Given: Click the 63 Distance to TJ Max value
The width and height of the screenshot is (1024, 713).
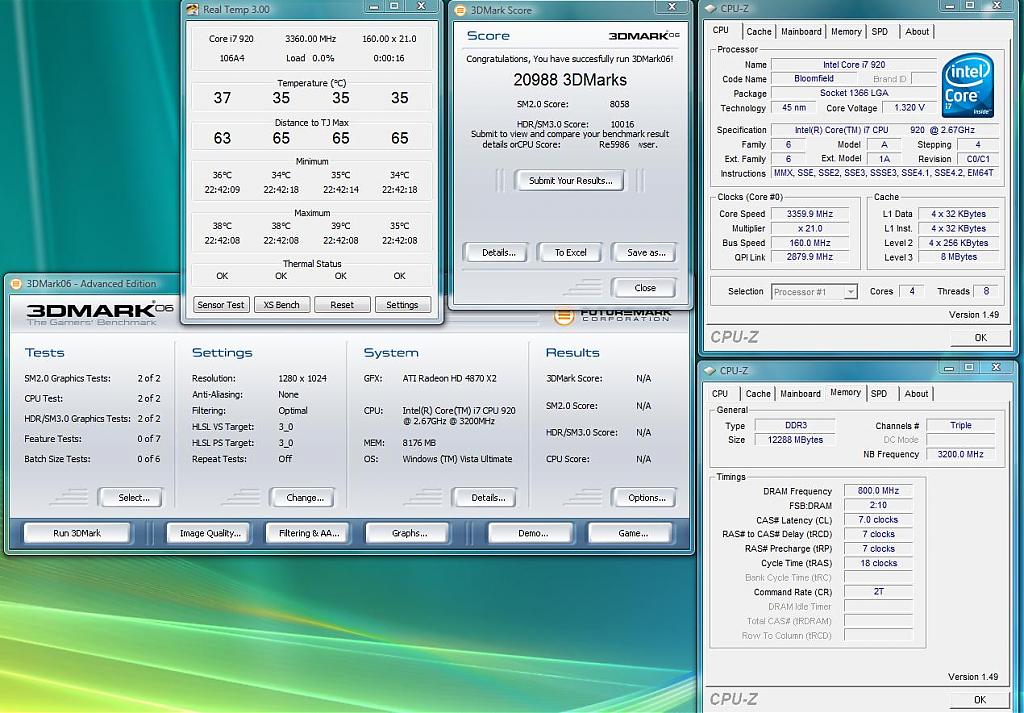Looking at the screenshot, I should tap(222, 138).
